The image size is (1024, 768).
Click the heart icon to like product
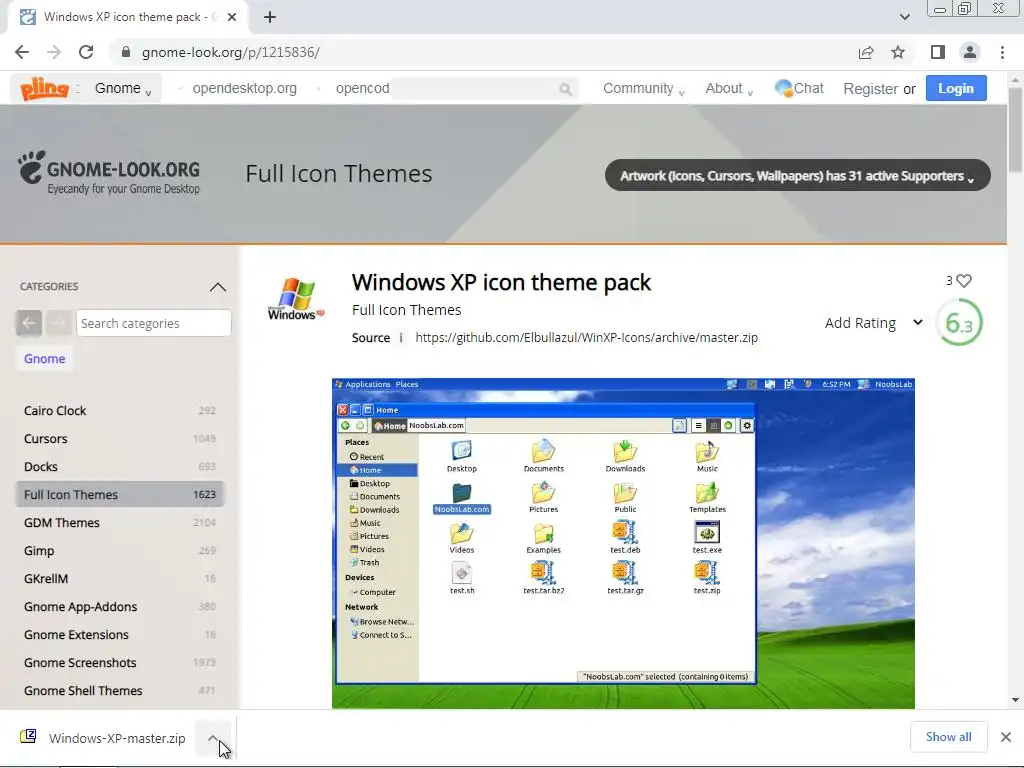coord(964,280)
